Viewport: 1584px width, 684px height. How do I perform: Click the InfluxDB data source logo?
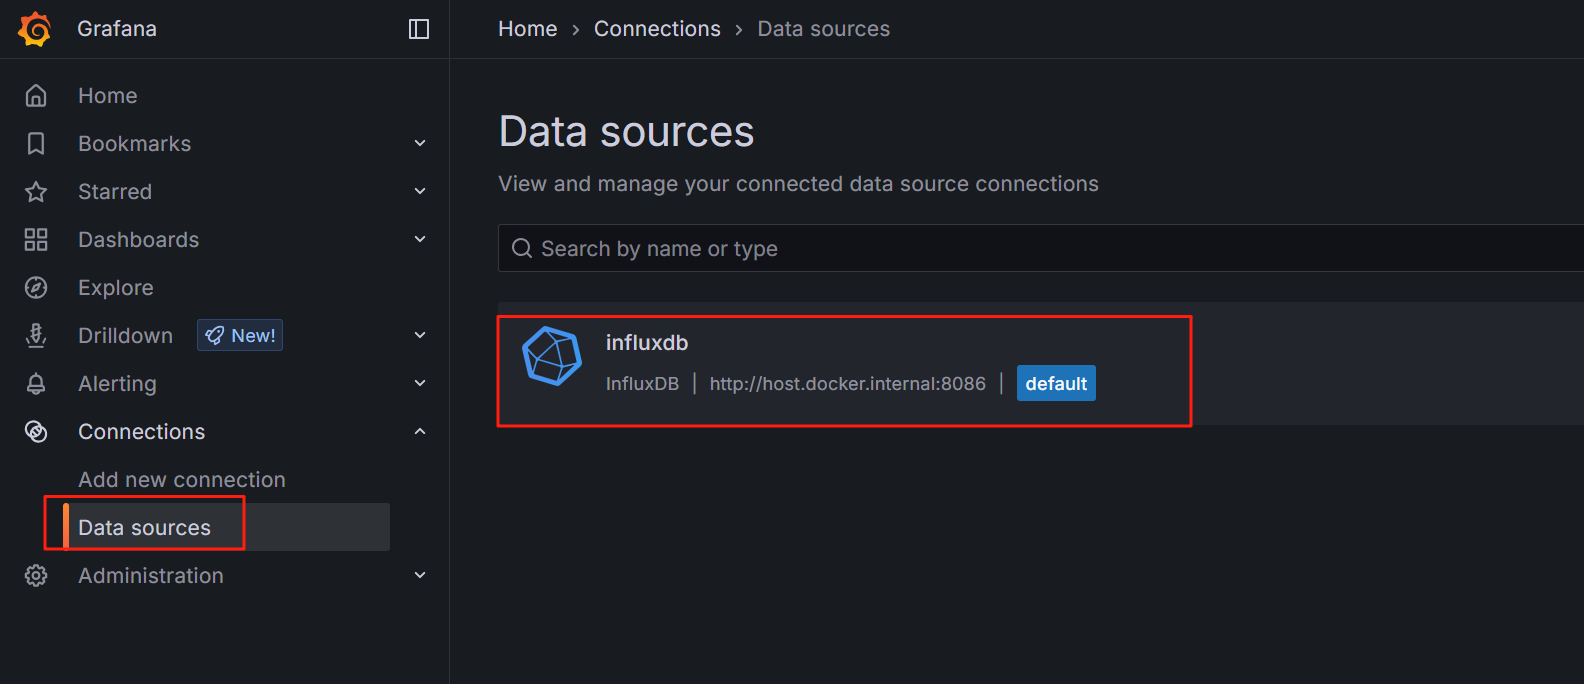click(551, 358)
